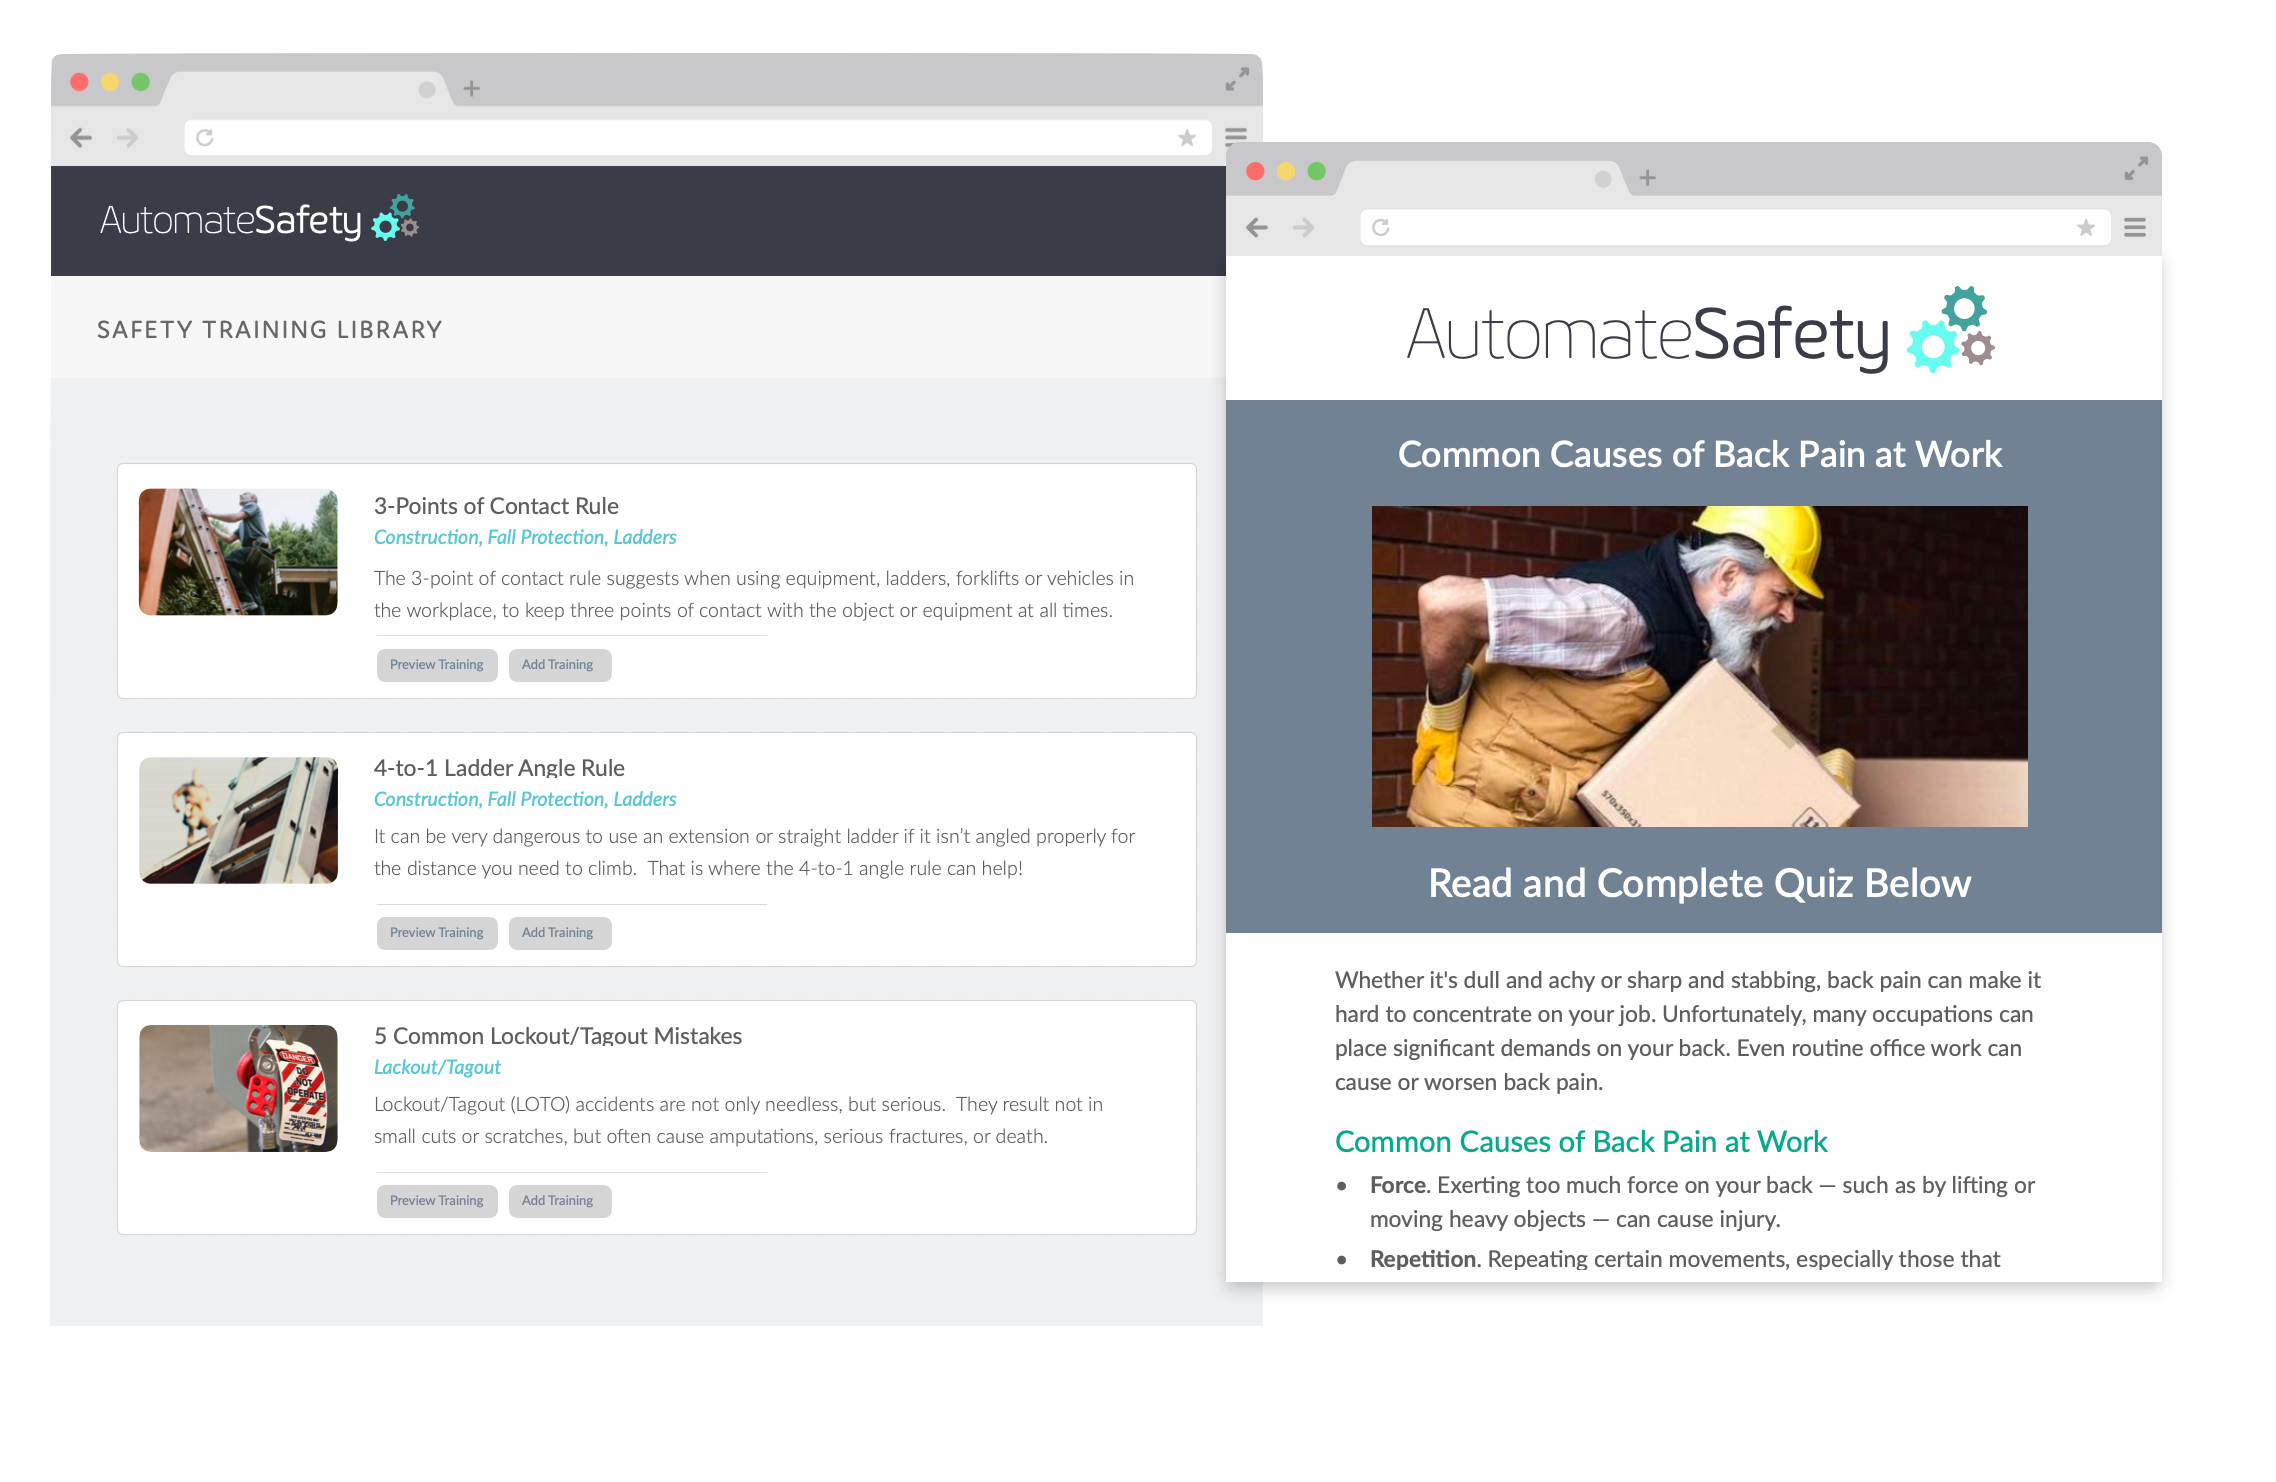Click paragraph starting Whether it's dull and achy
This screenshot has width=2276, height=1482.
pos(1688,1031)
